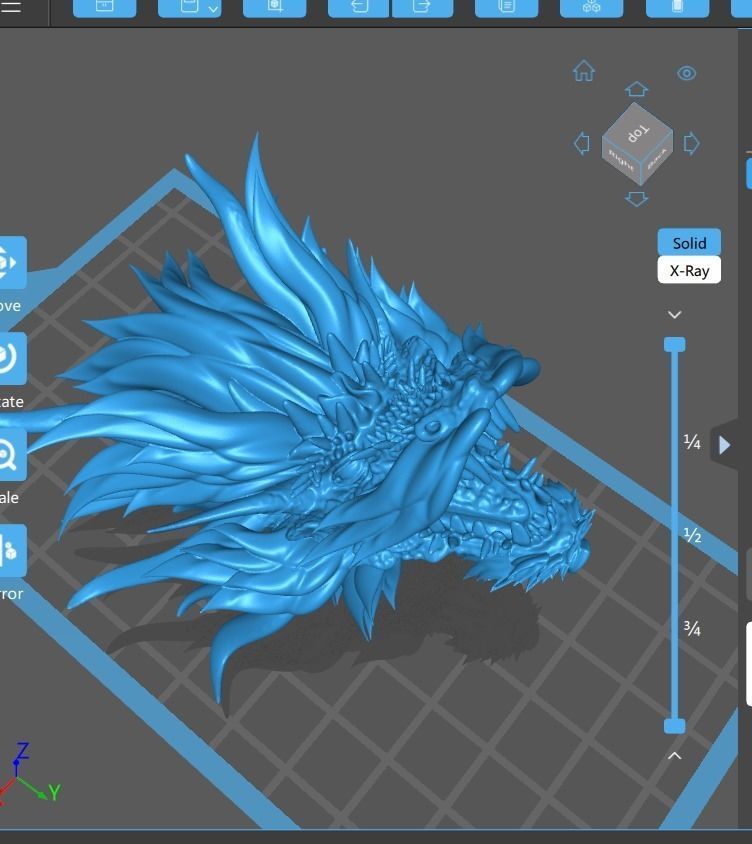This screenshot has width=752, height=844.
Task: Click the Copy model toolbar button
Action: pos(507,7)
